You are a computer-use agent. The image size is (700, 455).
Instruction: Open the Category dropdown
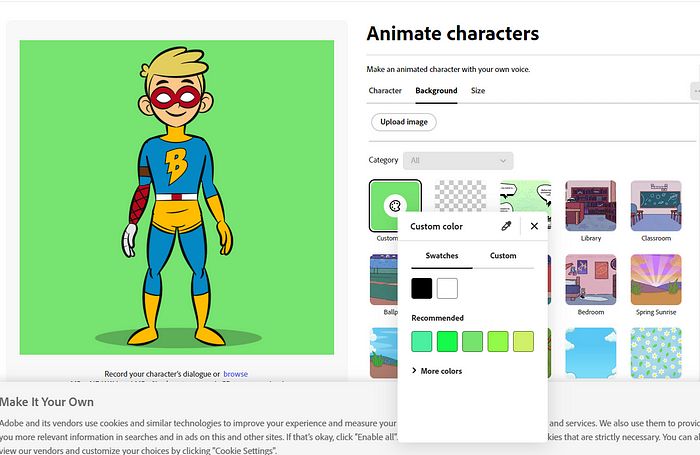pos(458,160)
